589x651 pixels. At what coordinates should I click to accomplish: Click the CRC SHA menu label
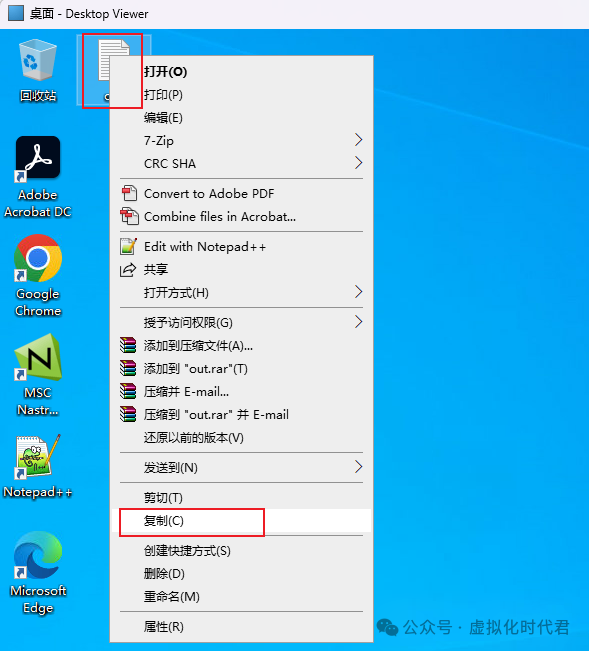click(170, 164)
